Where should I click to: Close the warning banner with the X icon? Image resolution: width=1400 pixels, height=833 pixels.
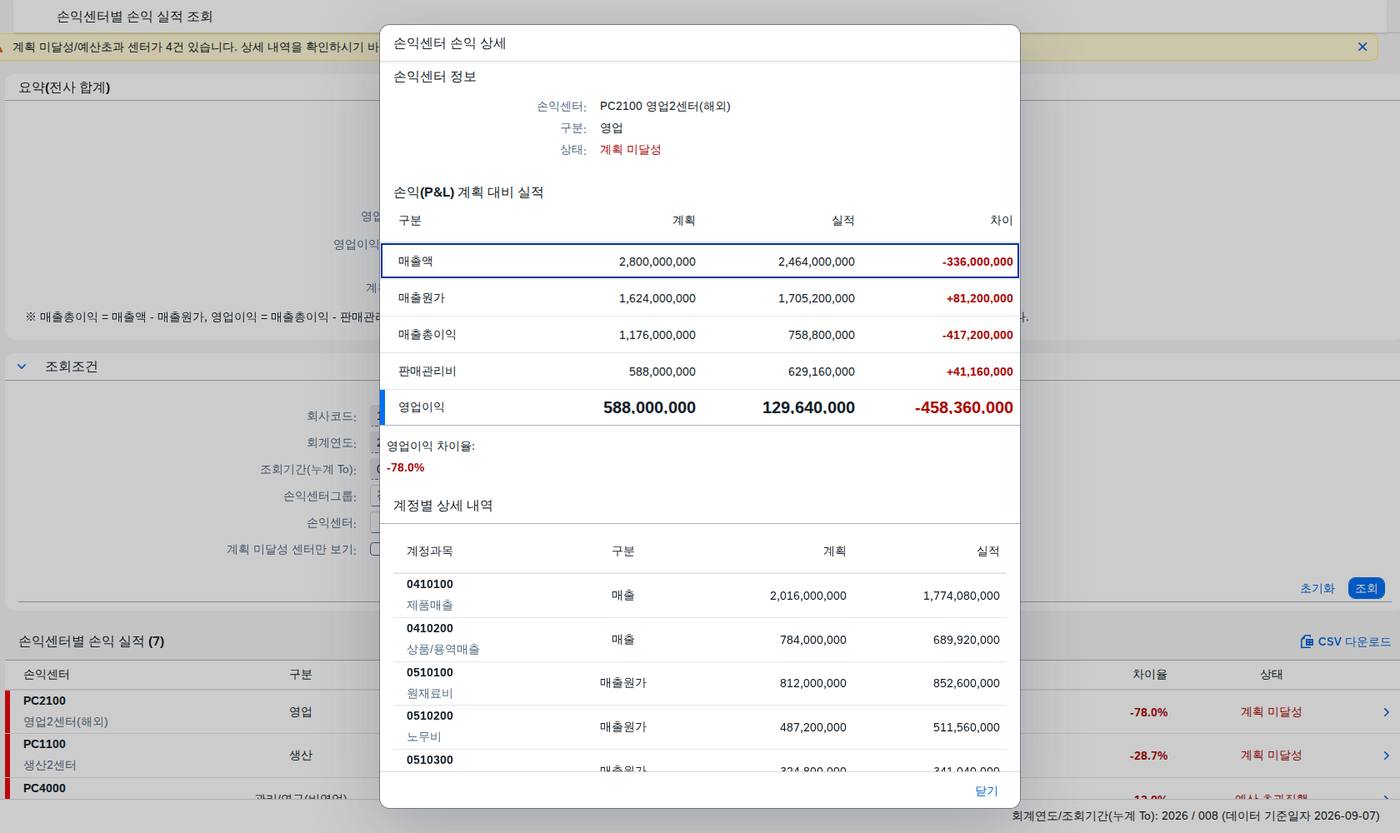pyautogui.click(x=1362, y=47)
